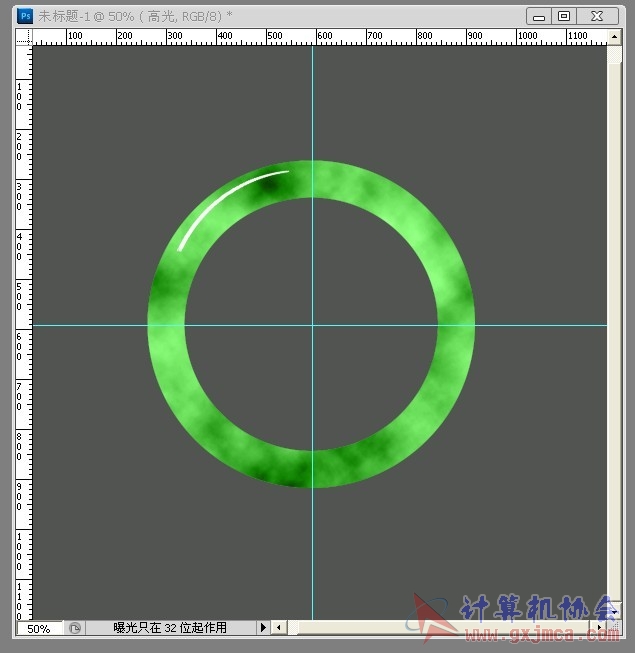
Task: Click the ruler origin corner box
Action: point(24,37)
